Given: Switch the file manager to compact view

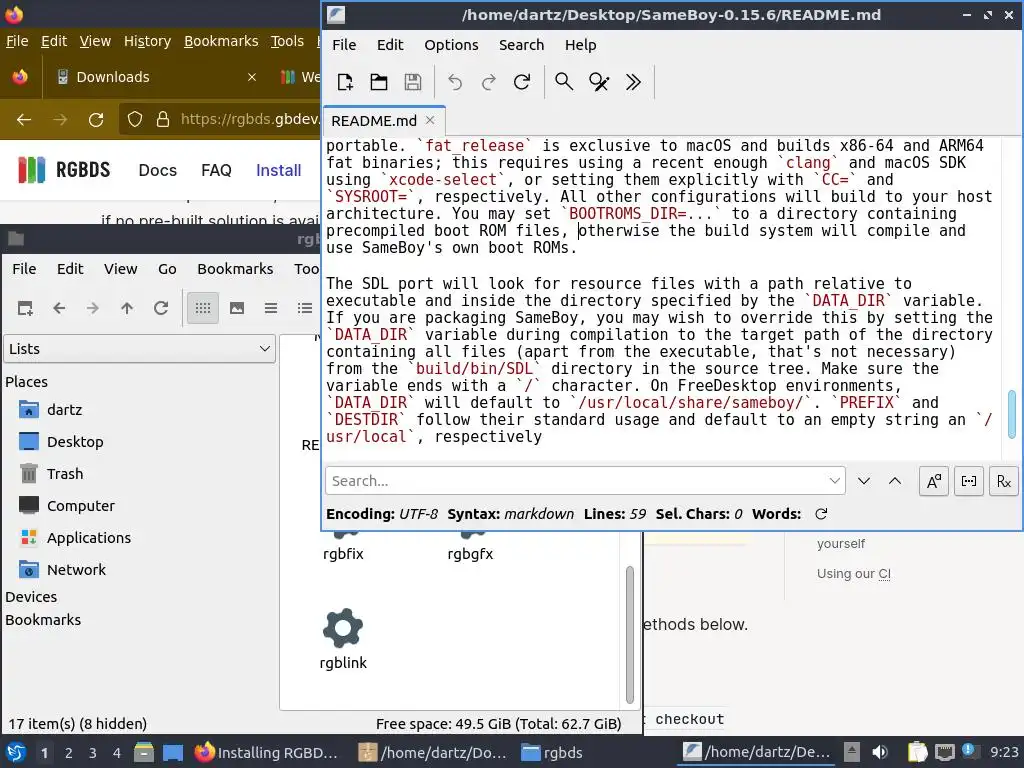Looking at the screenshot, I should (270, 308).
